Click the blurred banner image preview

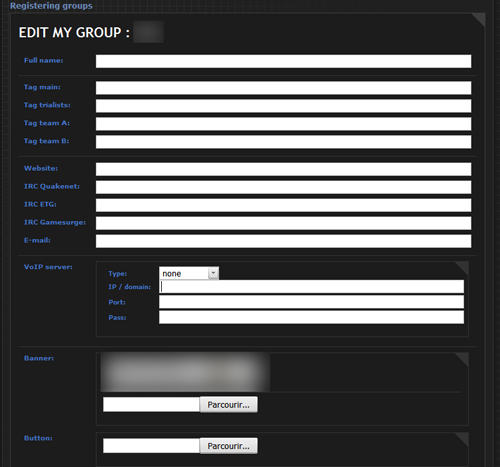tap(185, 372)
